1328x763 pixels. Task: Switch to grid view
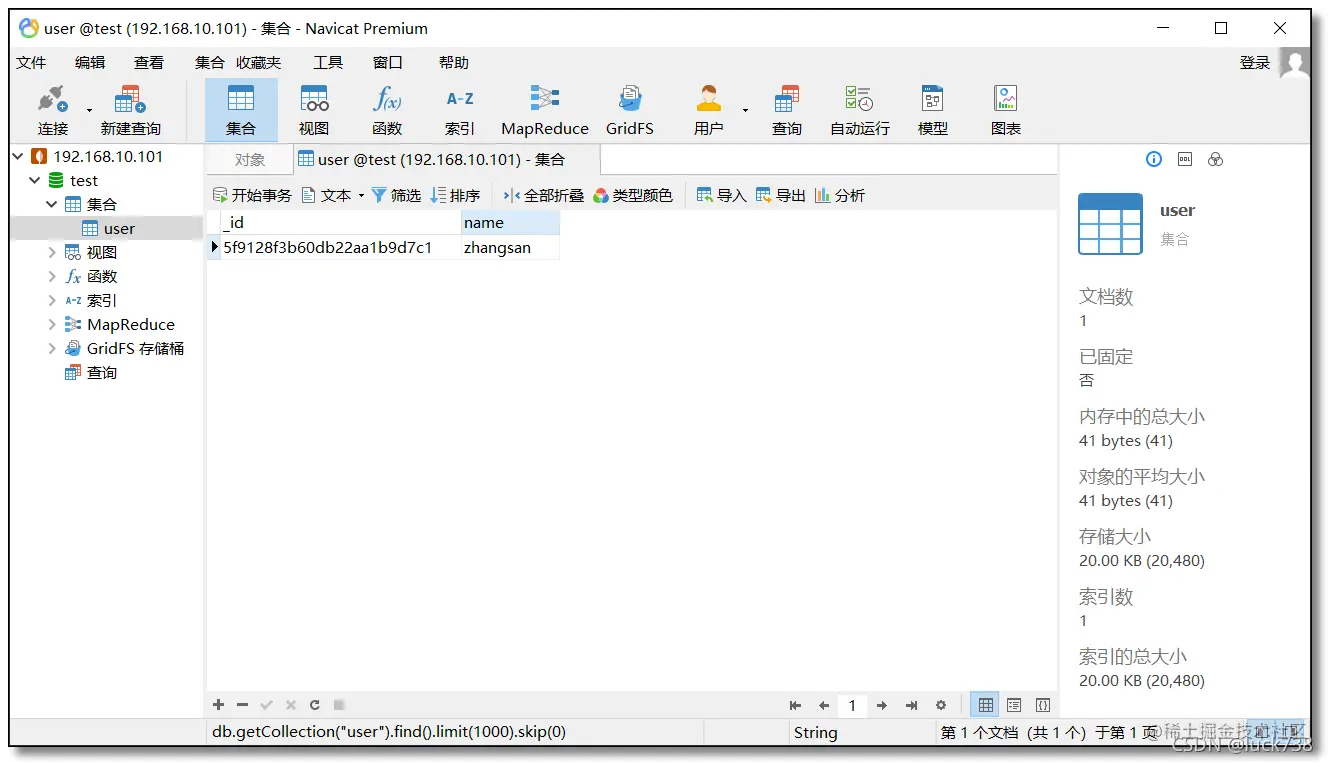coord(986,705)
